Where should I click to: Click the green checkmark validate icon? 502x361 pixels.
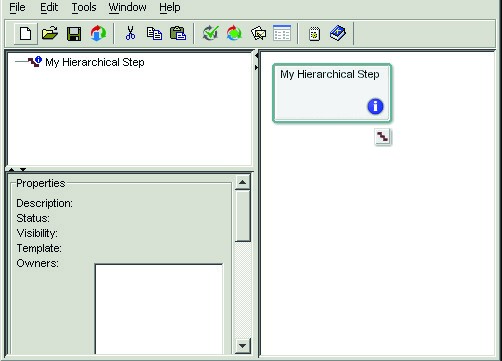pos(210,33)
